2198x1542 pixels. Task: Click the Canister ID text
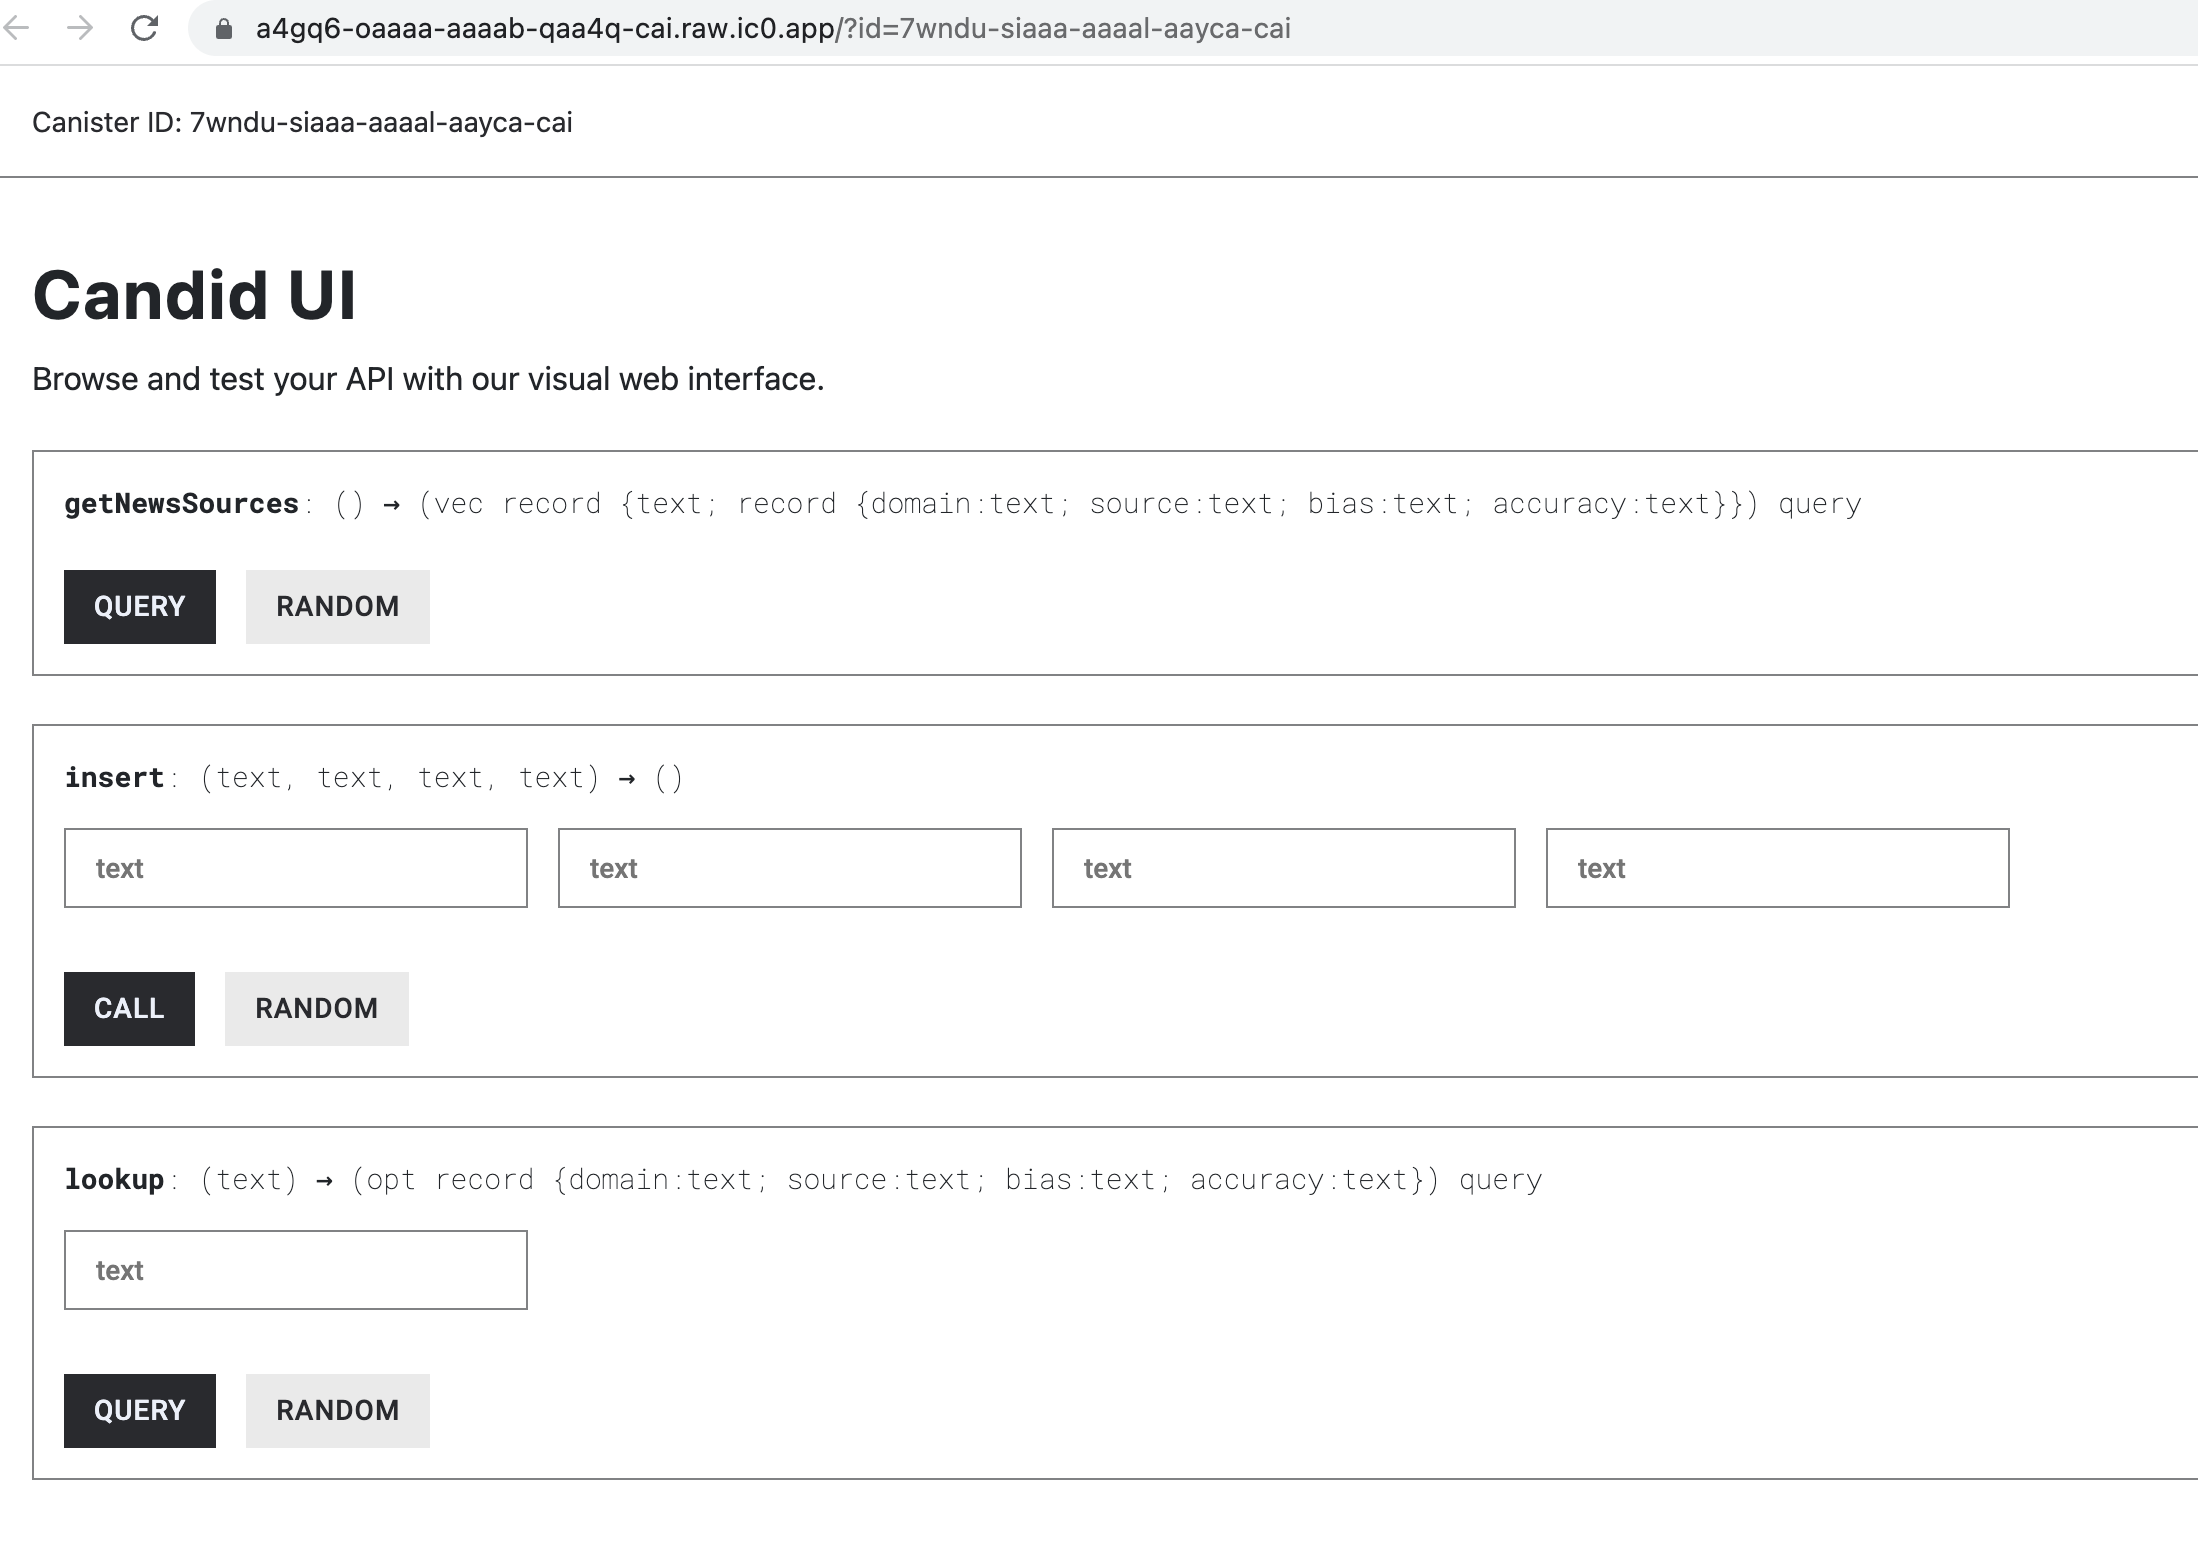(302, 122)
